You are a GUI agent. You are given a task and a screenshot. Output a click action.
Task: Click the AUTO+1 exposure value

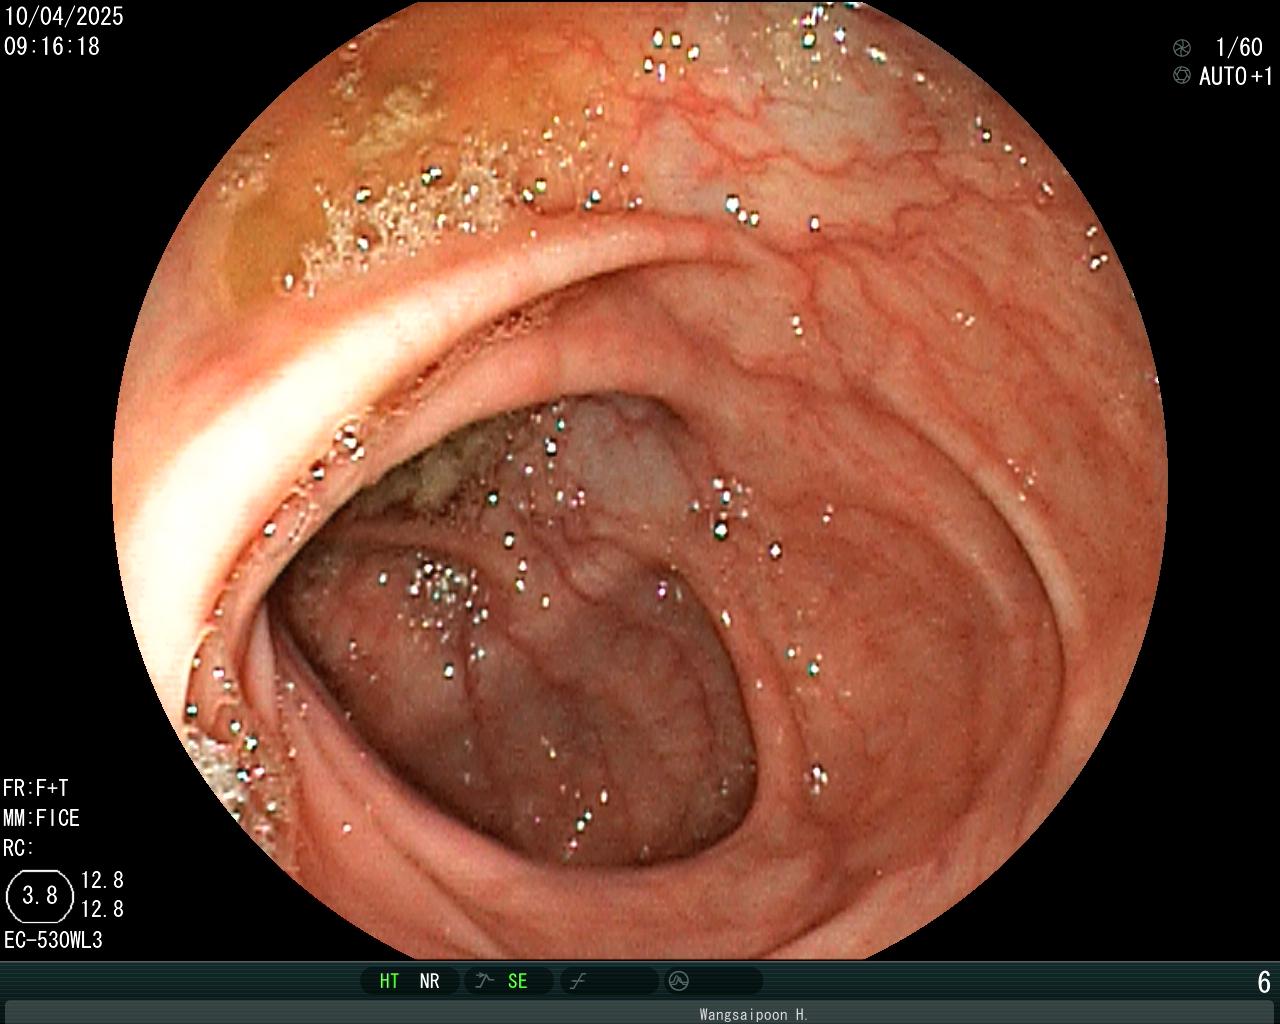[1236, 76]
